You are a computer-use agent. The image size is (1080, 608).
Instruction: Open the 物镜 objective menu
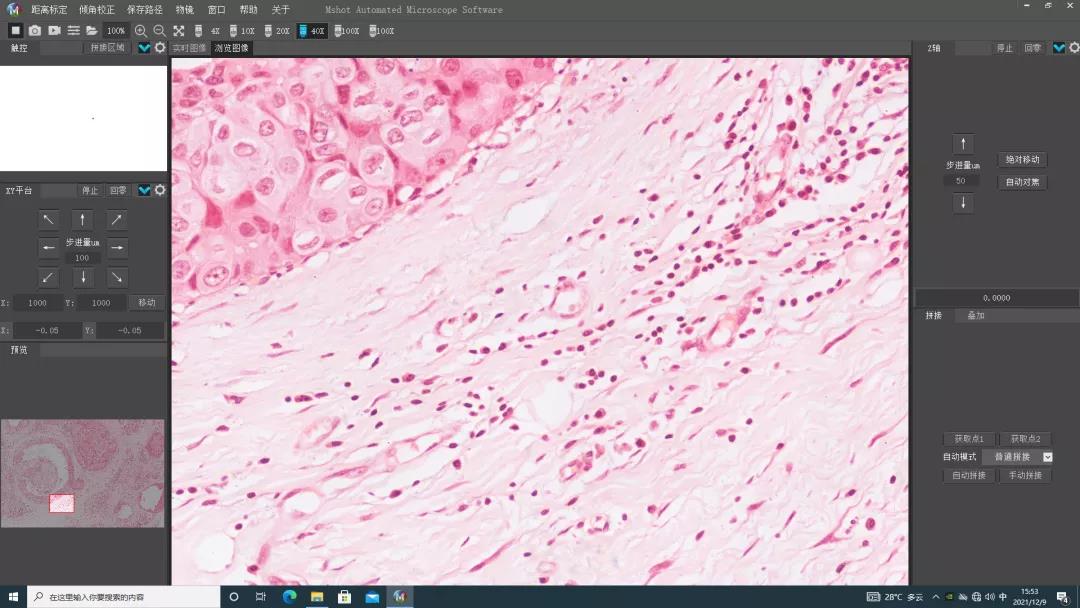[x=185, y=9]
